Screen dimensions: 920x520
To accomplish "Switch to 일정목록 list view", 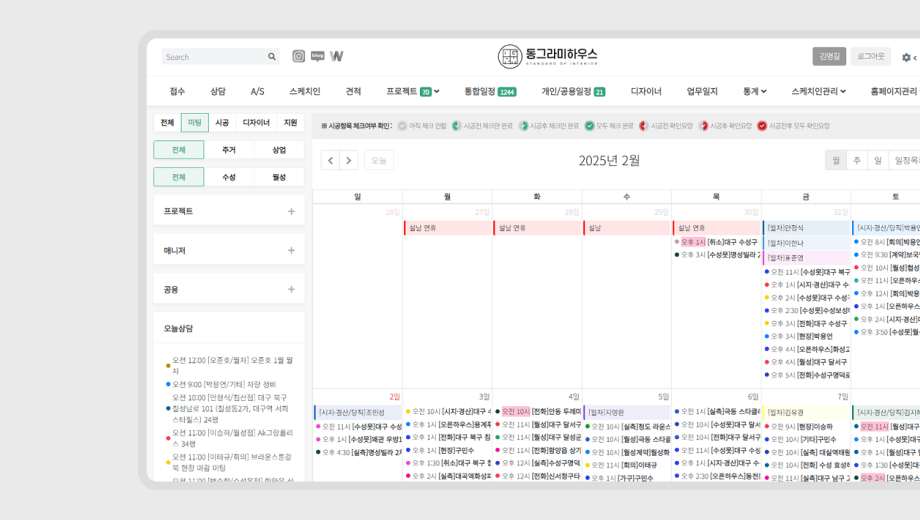I will pos(905,160).
